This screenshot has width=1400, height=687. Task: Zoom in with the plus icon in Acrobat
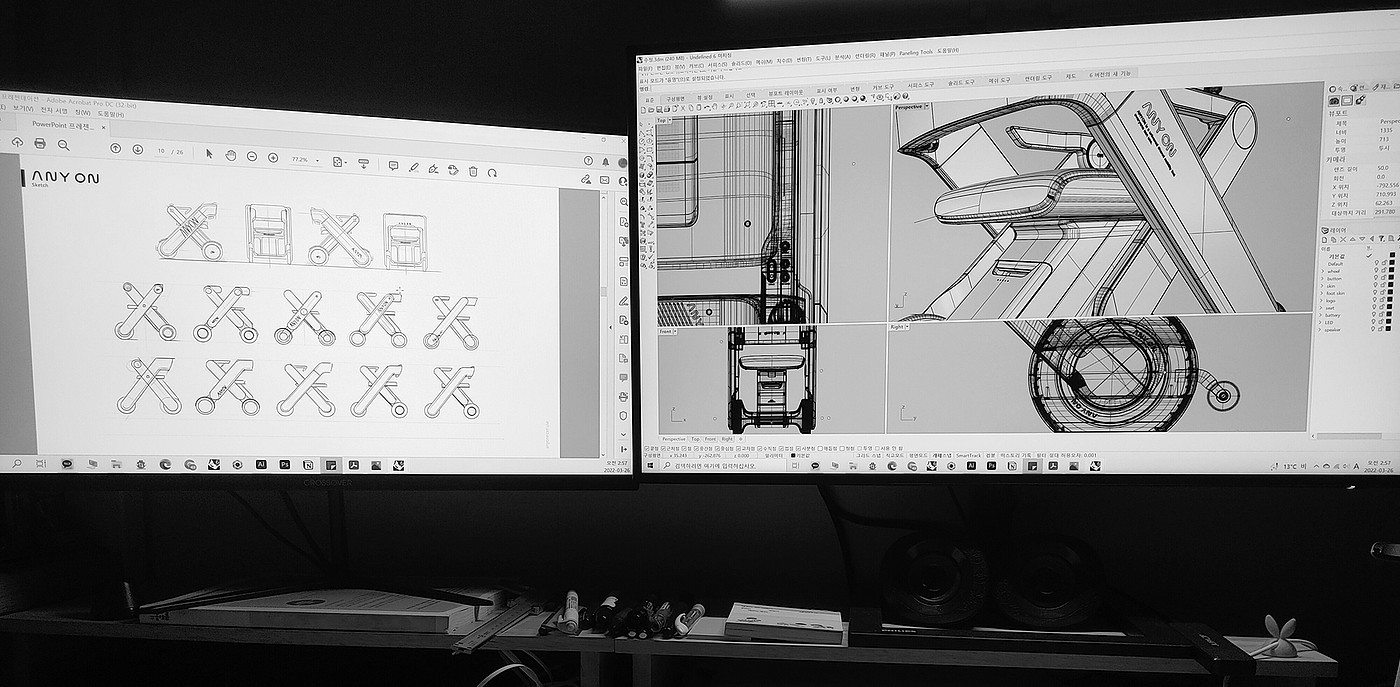pos(273,157)
